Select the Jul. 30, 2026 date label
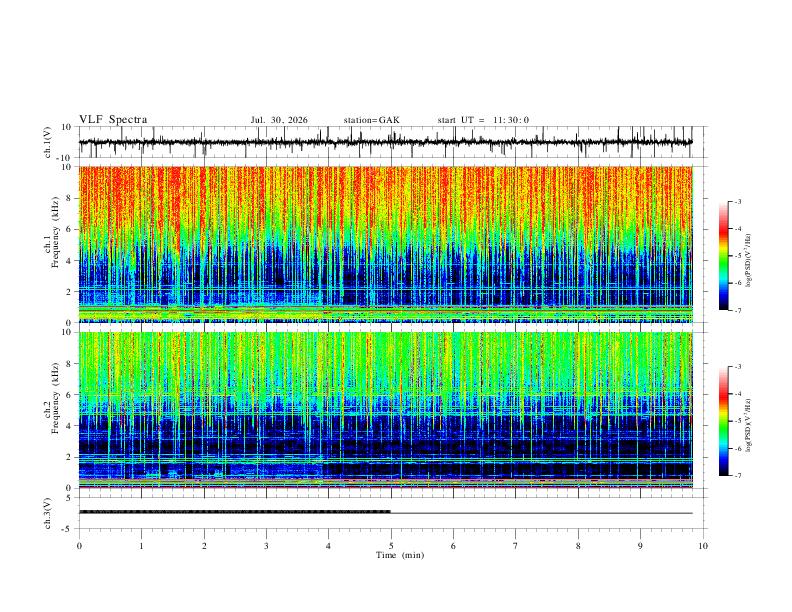This screenshot has width=792, height=612. click(279, 120)
